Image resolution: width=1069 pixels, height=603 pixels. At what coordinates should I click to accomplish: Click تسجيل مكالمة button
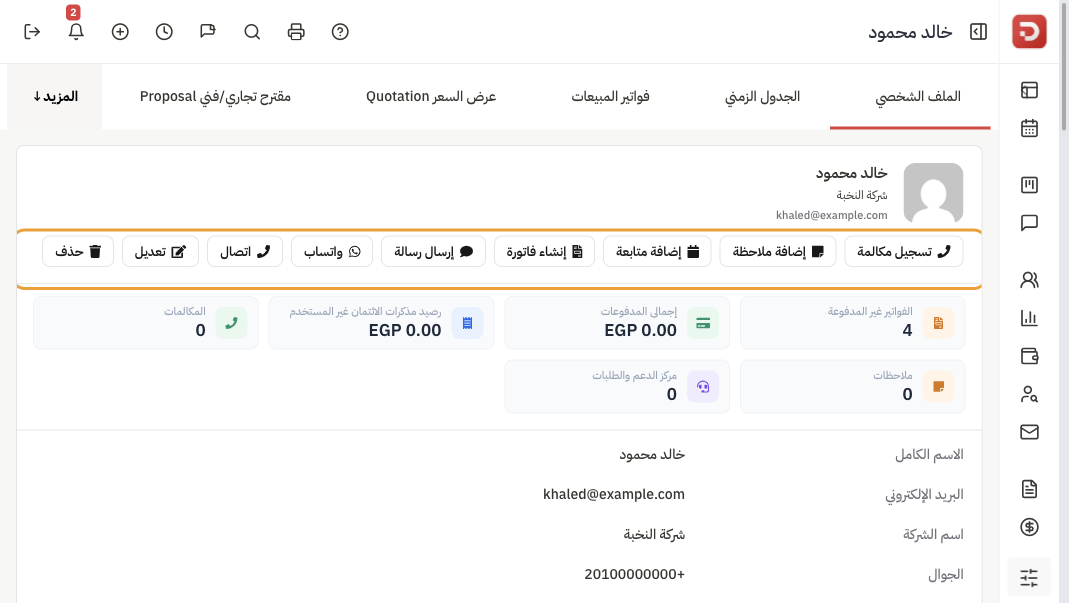903,252
